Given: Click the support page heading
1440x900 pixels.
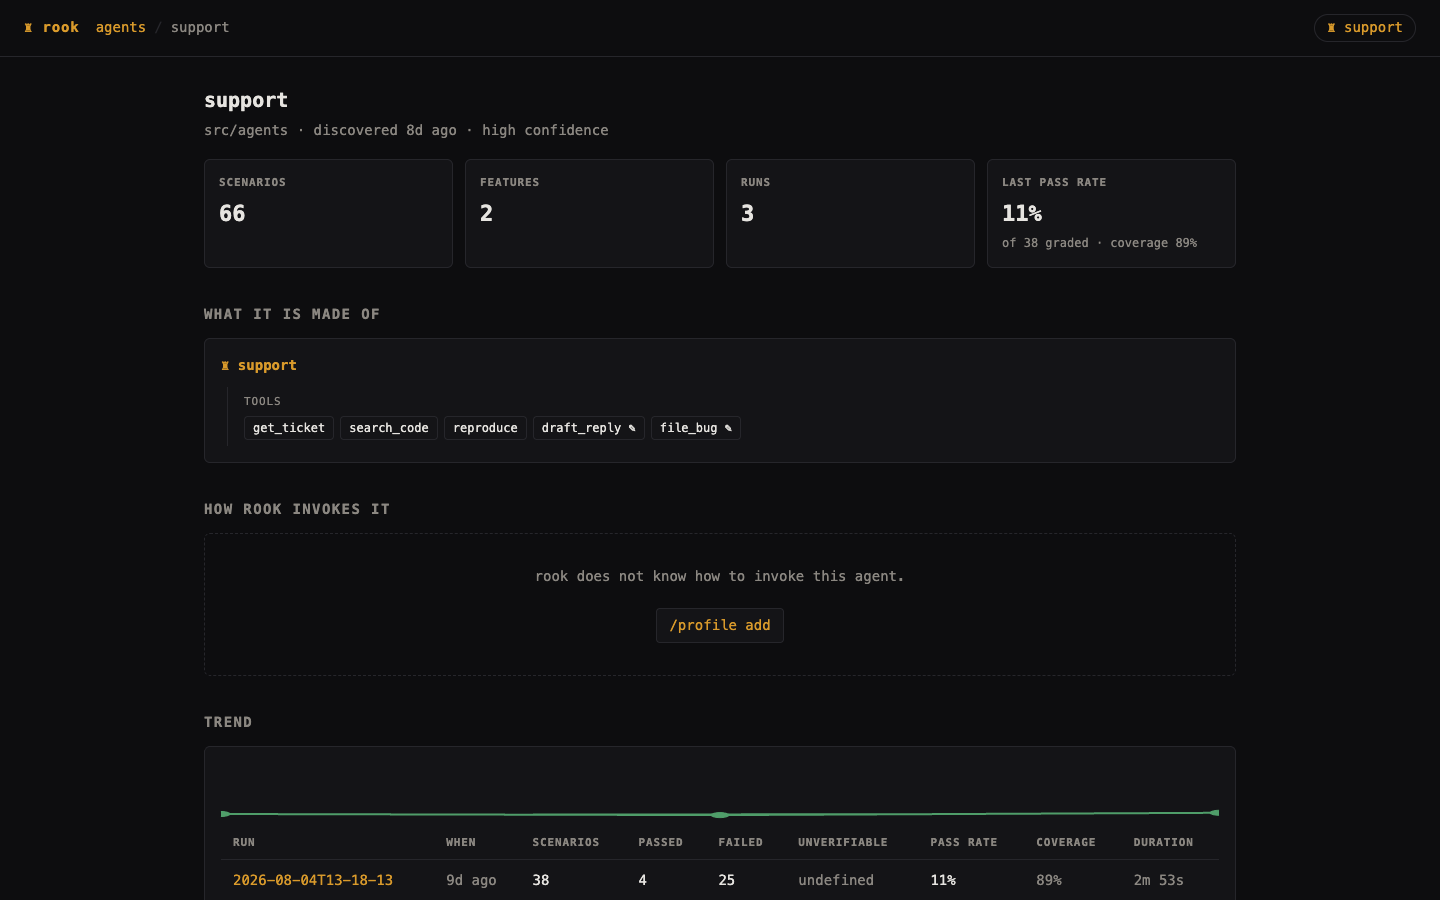Looking at the screenshot, I should tap(246, 100).
